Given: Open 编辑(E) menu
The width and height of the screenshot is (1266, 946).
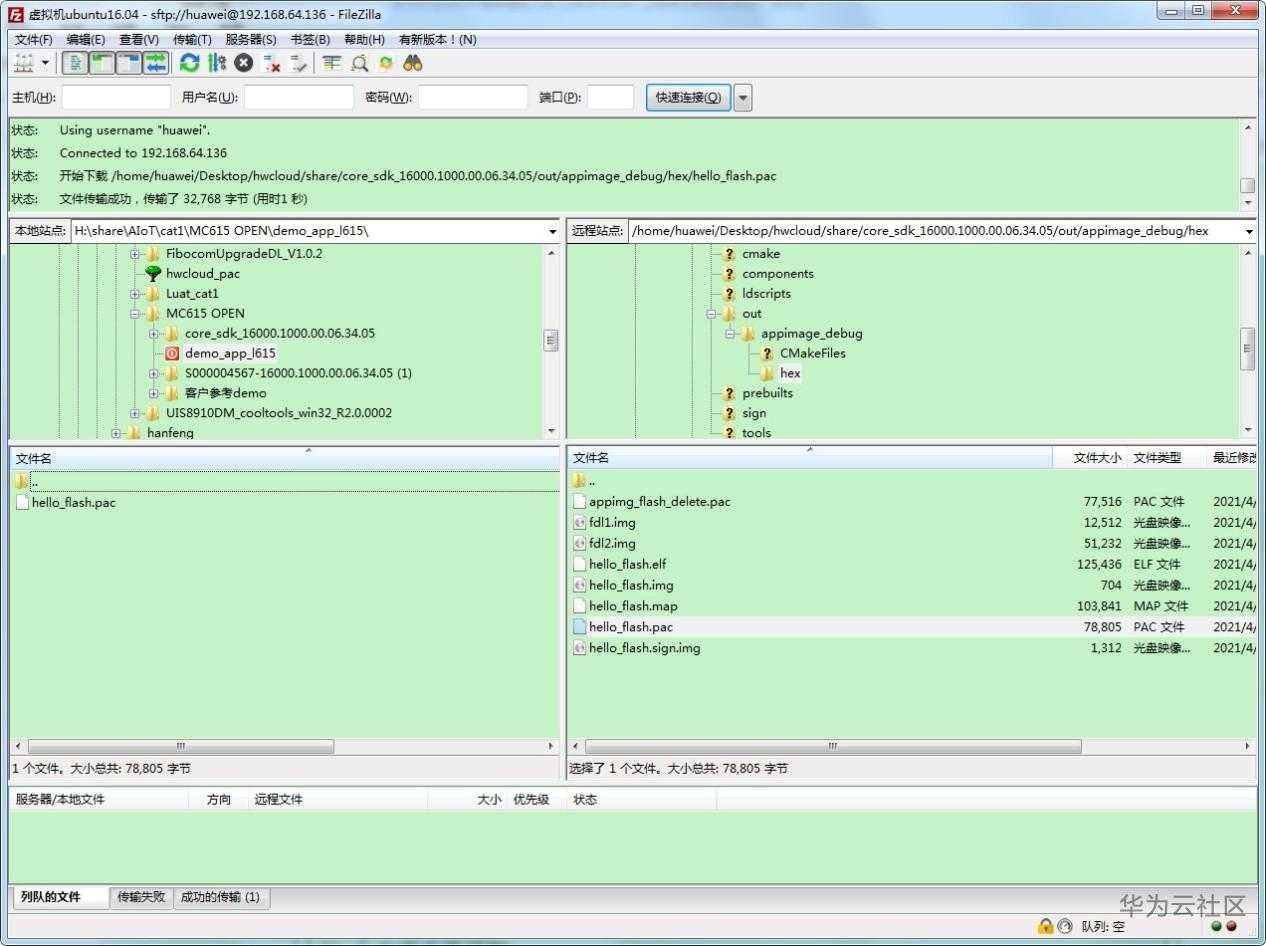Looking at the screenshot, I should pos(85,39).
